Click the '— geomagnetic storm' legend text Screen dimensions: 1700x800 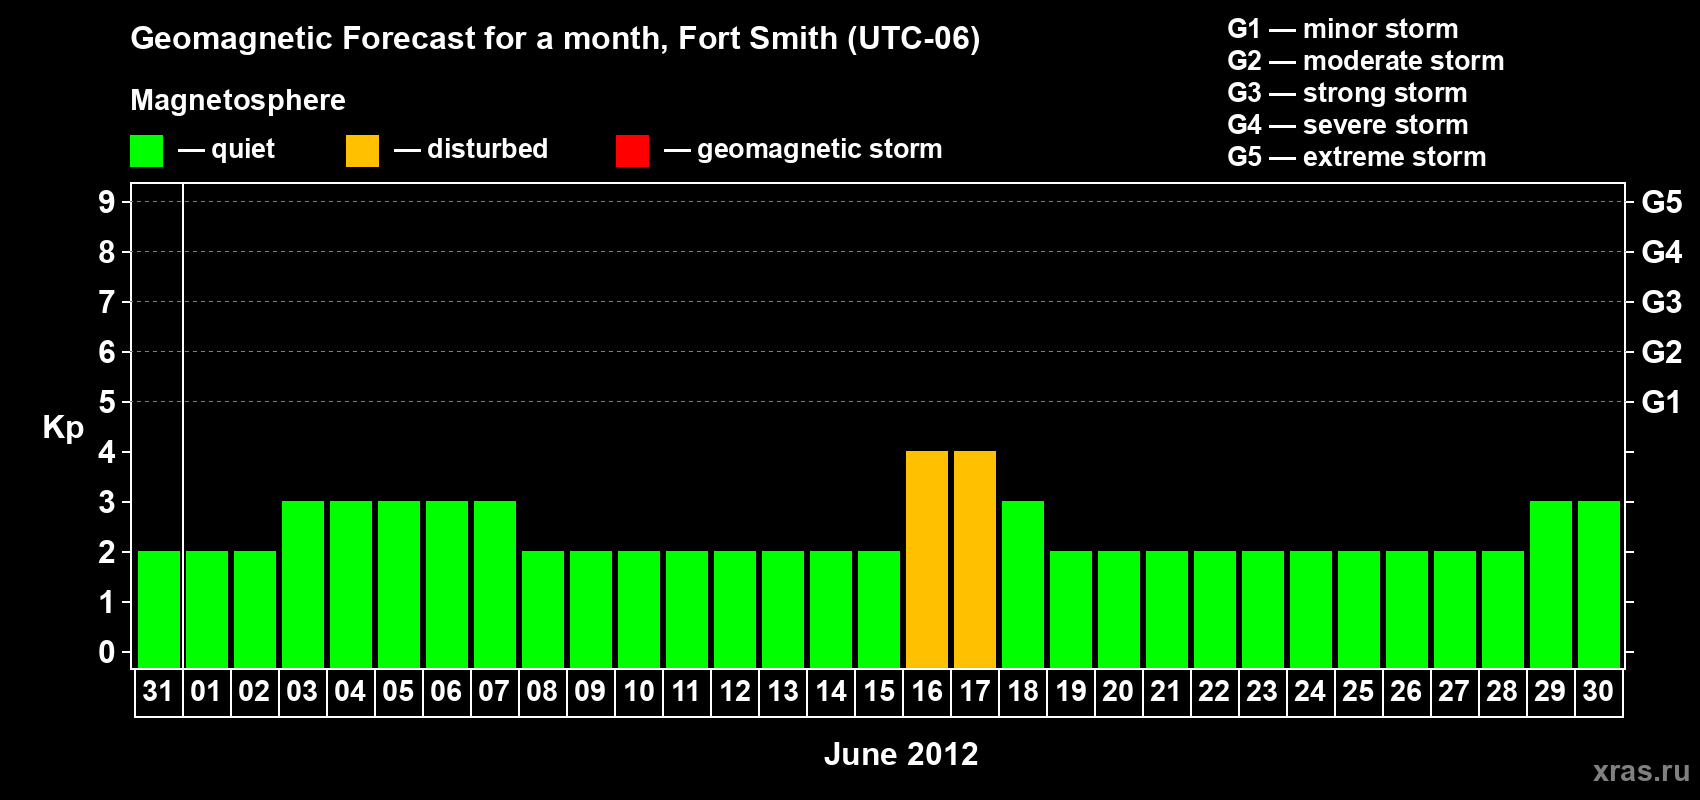pyautogui.click(x=803, y=150)
